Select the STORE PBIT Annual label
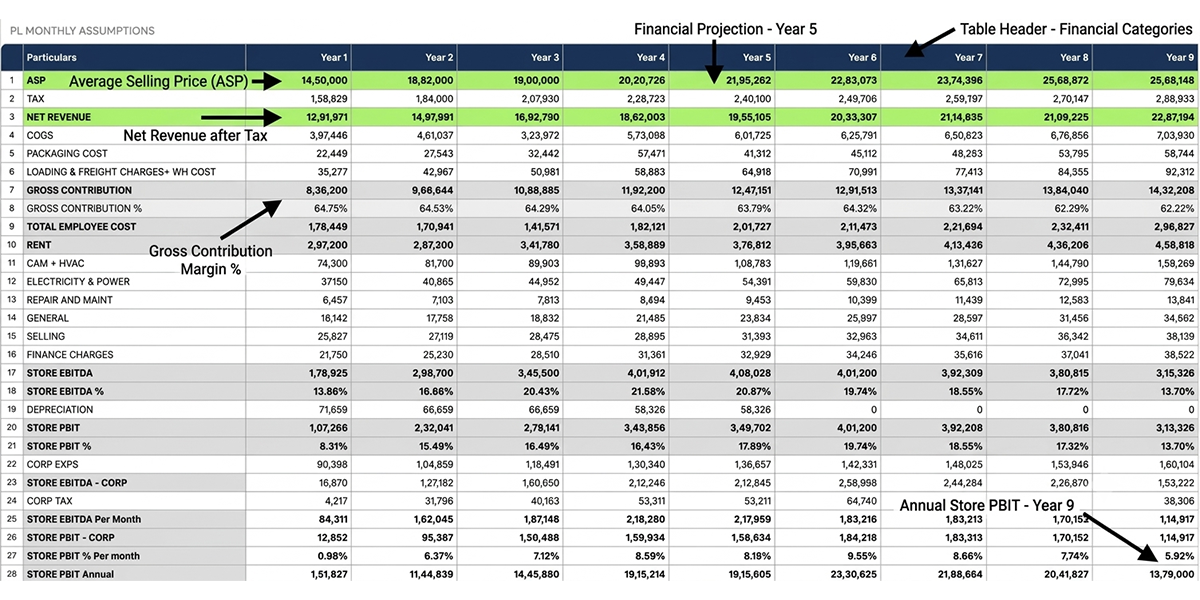This screenshot has width=1200, height=600. pos(70,574)
